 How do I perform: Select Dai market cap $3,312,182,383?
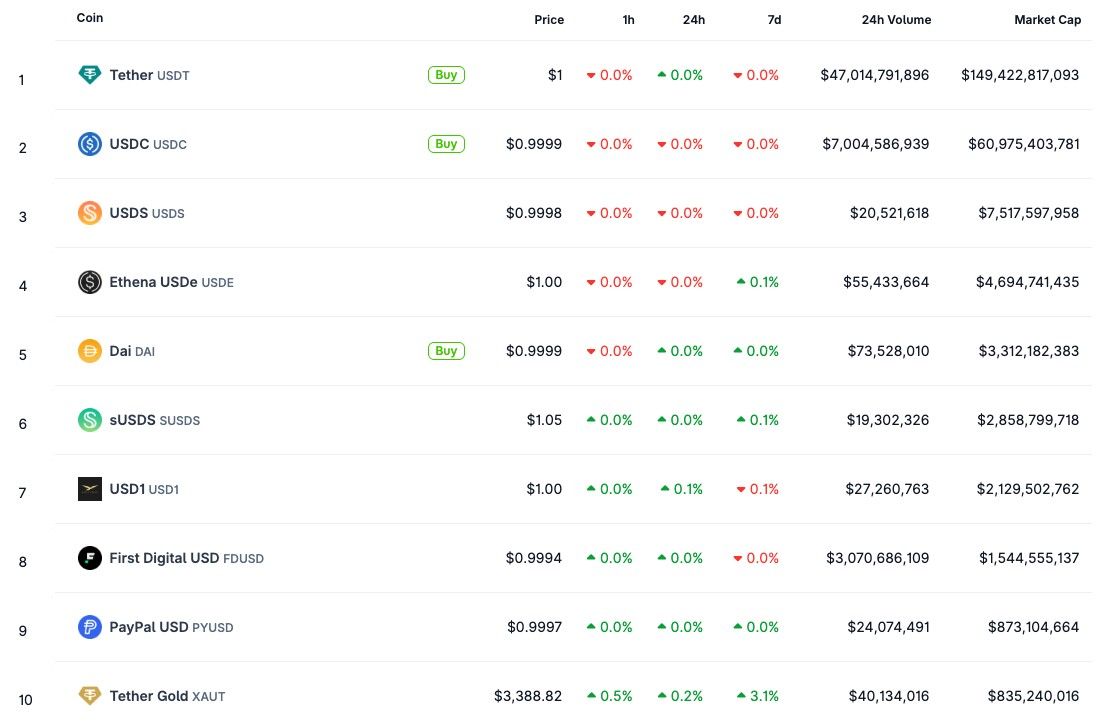(x=1028, y=351)
